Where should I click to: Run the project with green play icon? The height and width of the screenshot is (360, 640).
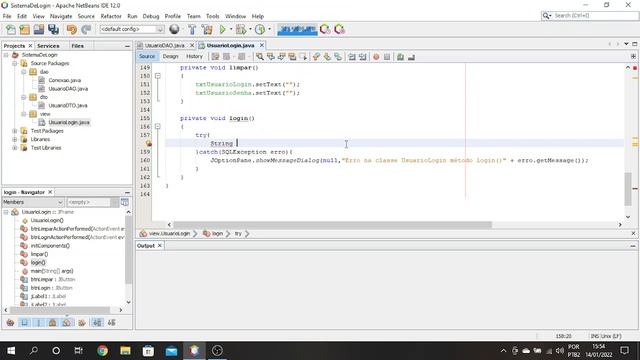[x=222, y=29]
